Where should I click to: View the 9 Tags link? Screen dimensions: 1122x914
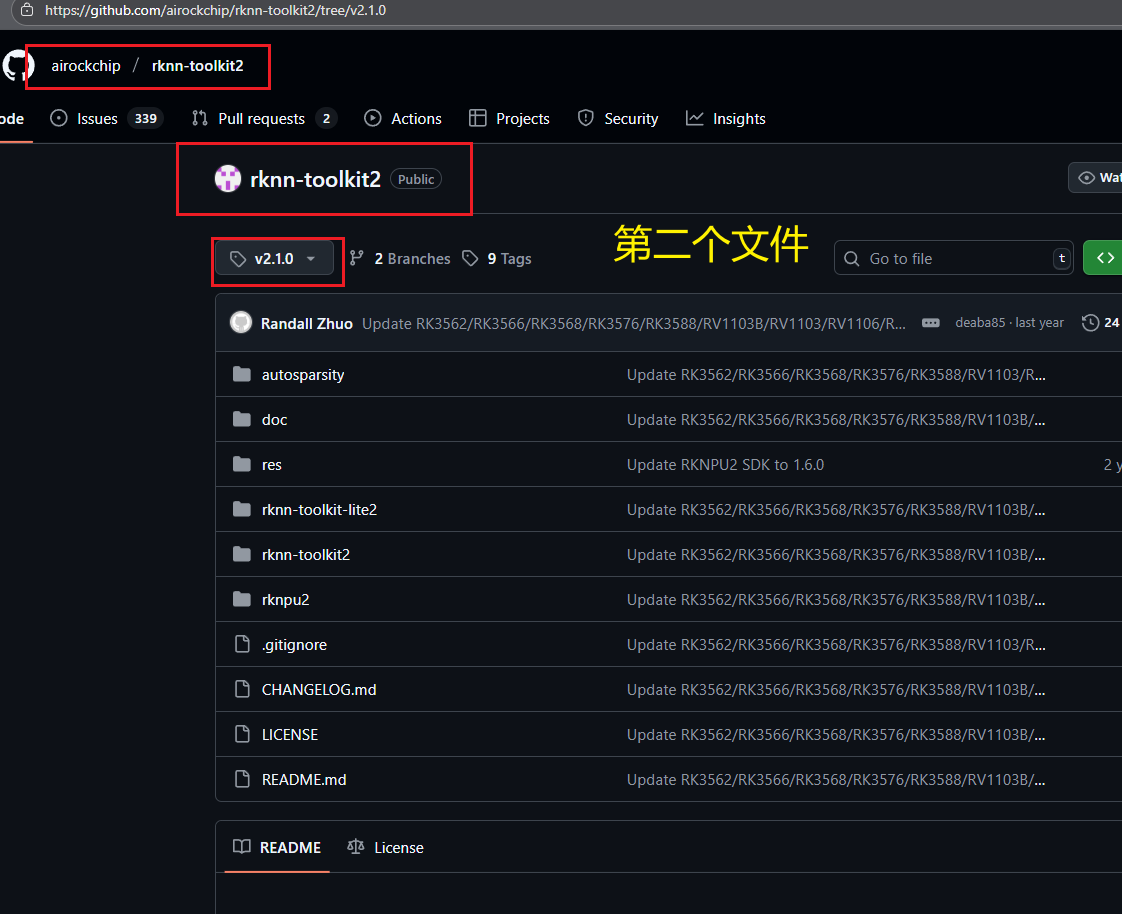coord(509,258)
